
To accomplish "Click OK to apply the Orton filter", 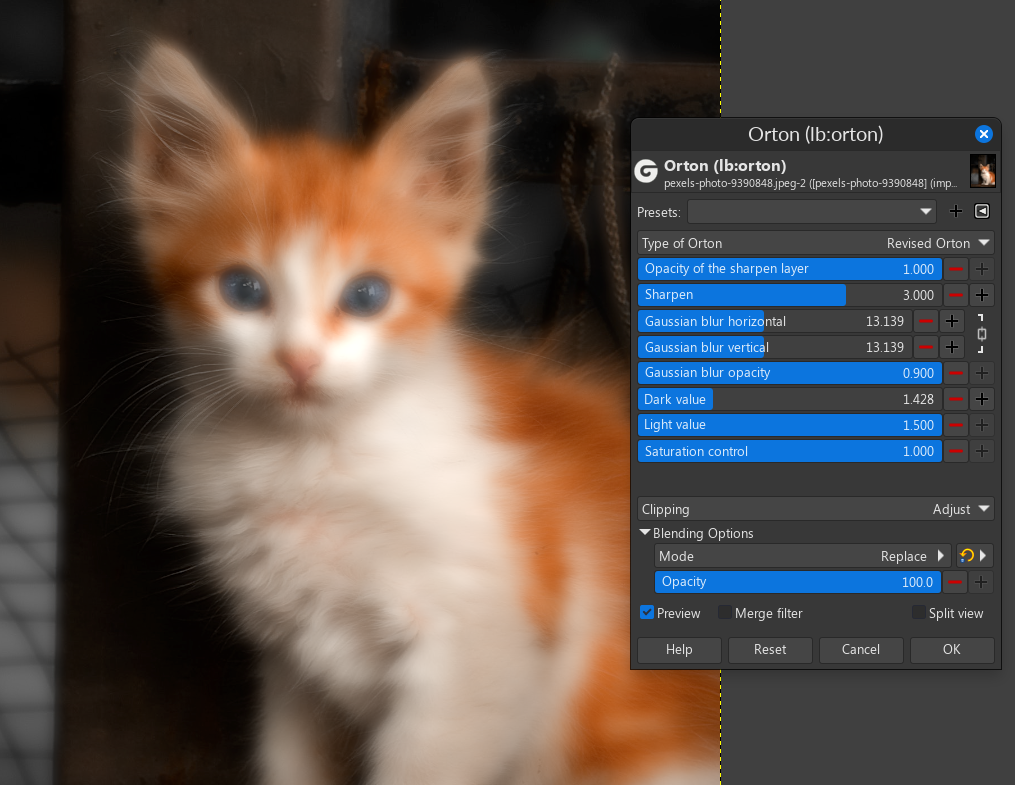I will pos(952,650).
